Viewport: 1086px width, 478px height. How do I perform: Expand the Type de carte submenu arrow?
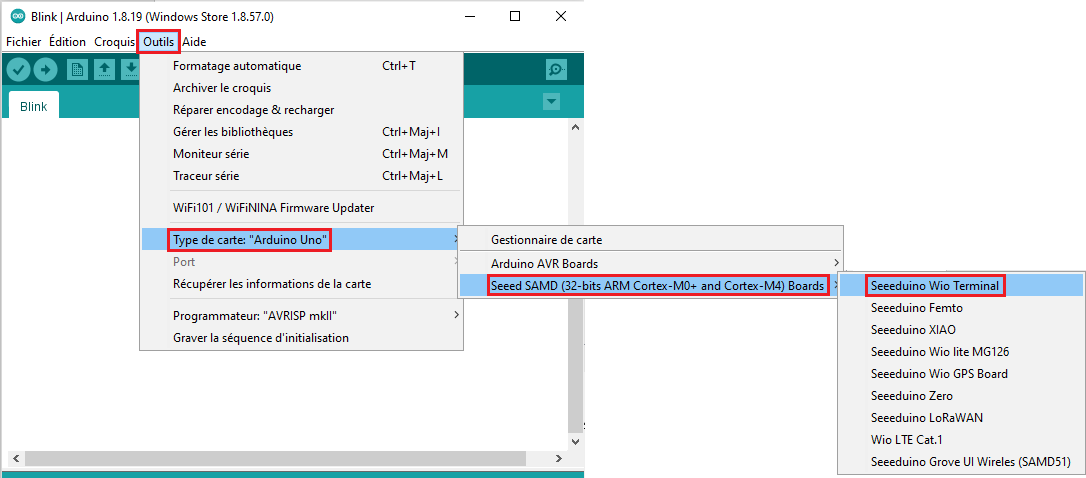455,240
